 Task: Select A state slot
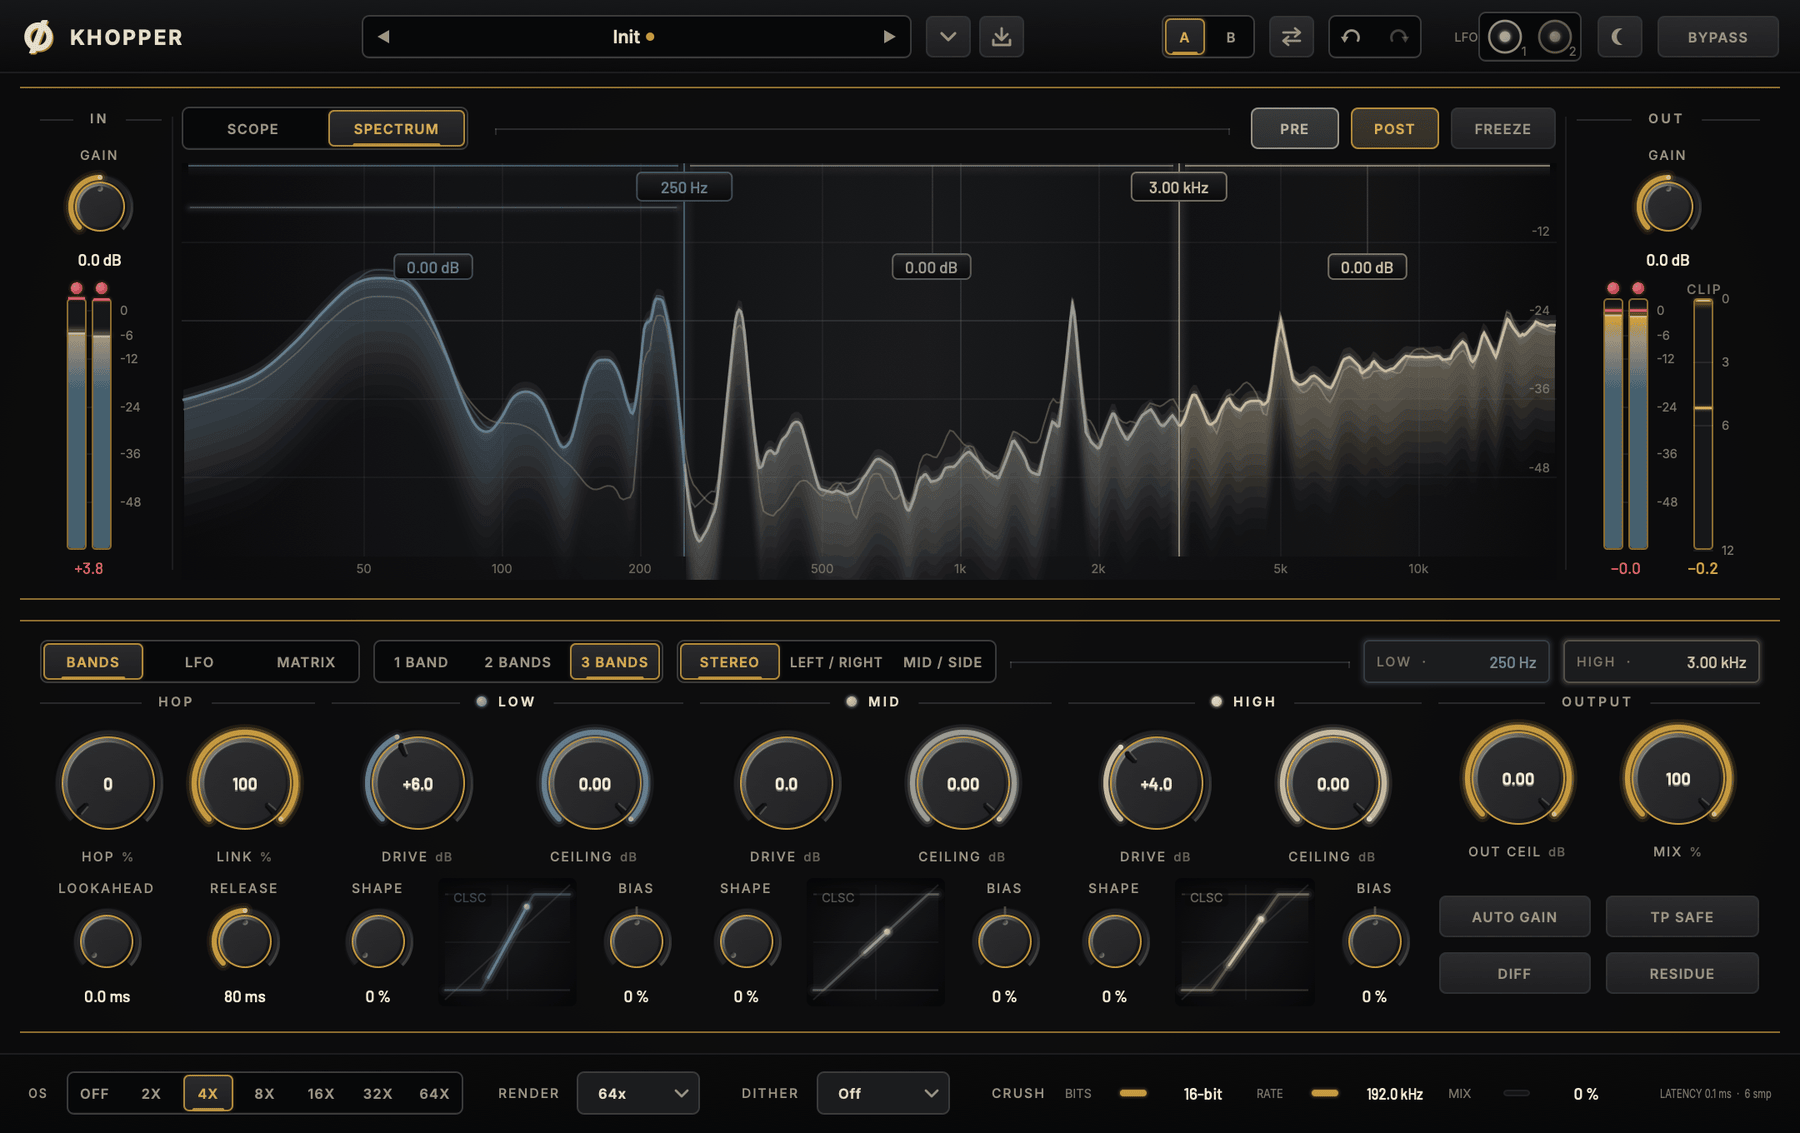coord(1185,37)
